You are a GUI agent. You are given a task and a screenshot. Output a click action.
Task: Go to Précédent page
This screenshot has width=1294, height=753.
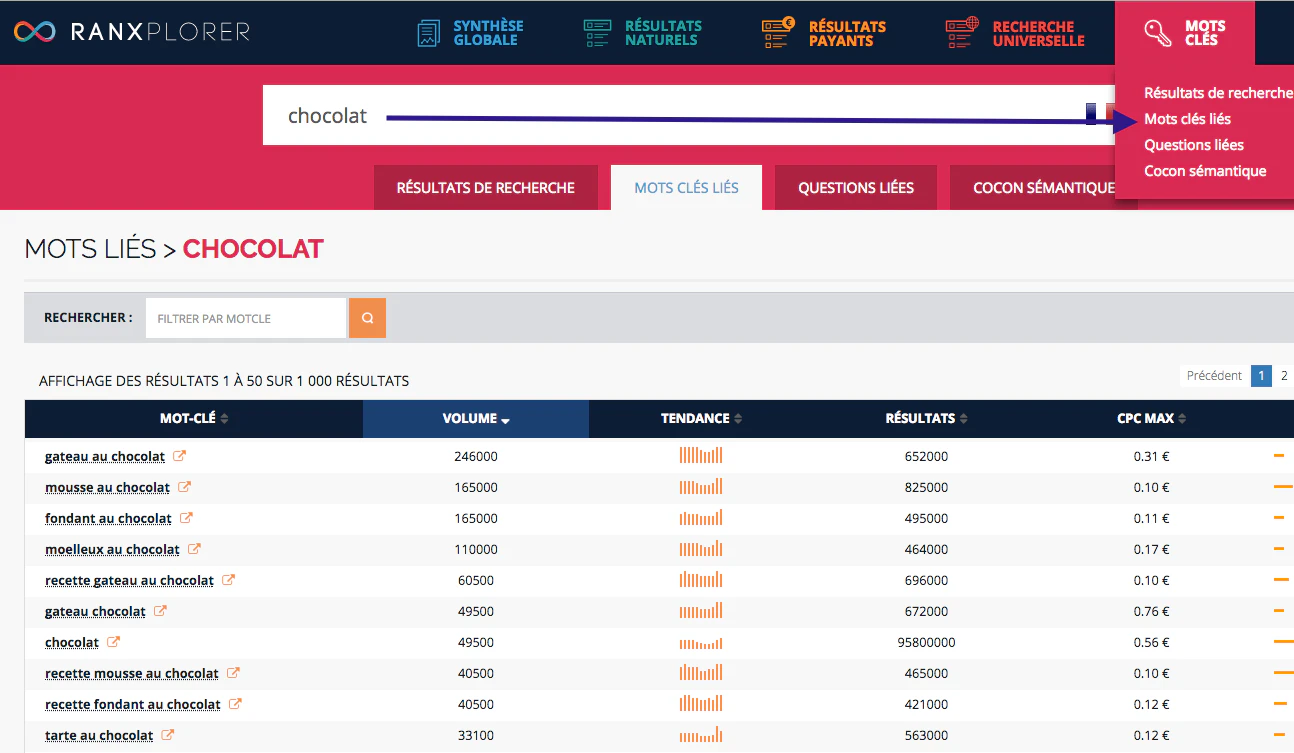point(1214,376)
